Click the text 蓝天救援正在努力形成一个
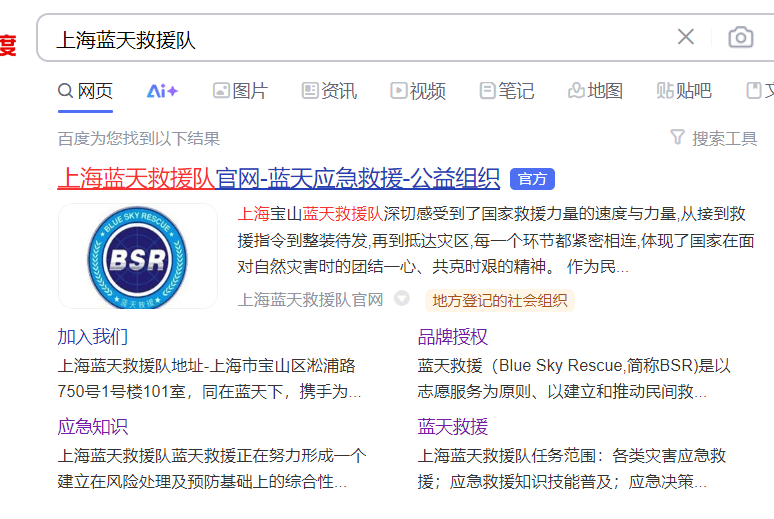Screen dimensions: 774x519 point(269,455)
